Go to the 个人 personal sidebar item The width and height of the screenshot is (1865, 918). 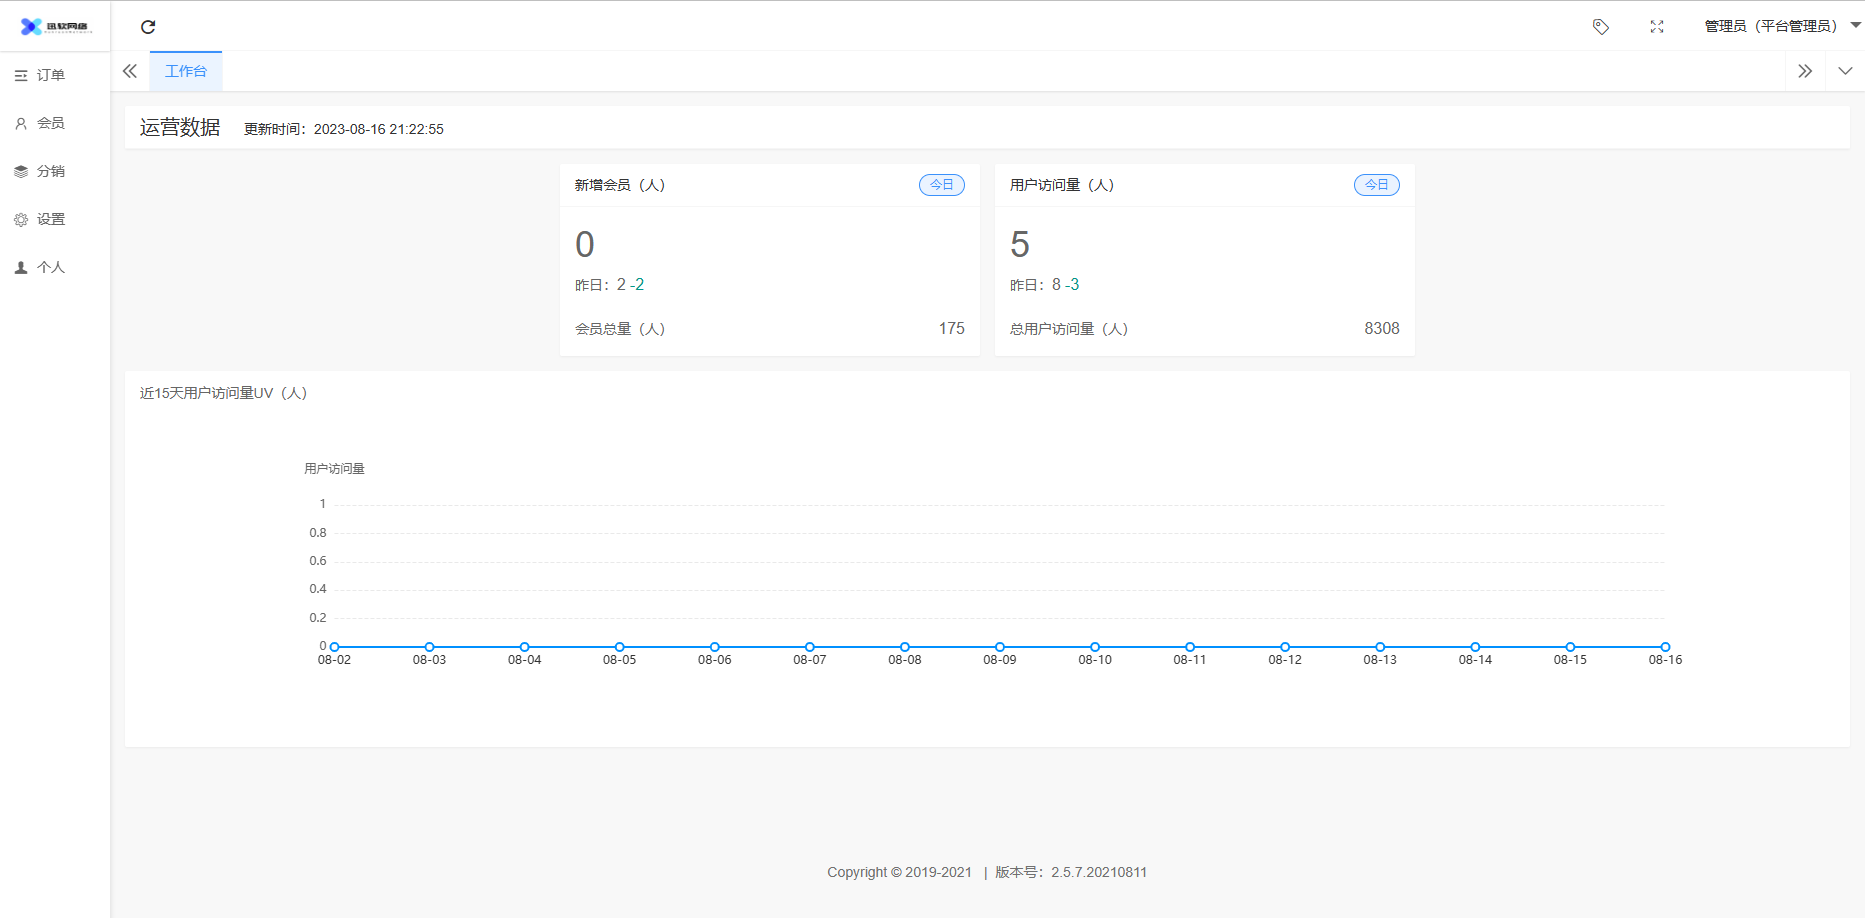click(50, 267)
